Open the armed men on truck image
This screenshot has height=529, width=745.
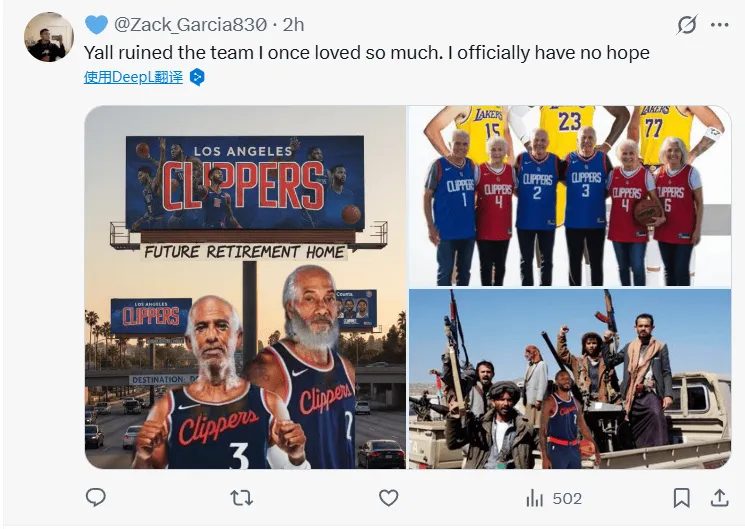point(569,379)
